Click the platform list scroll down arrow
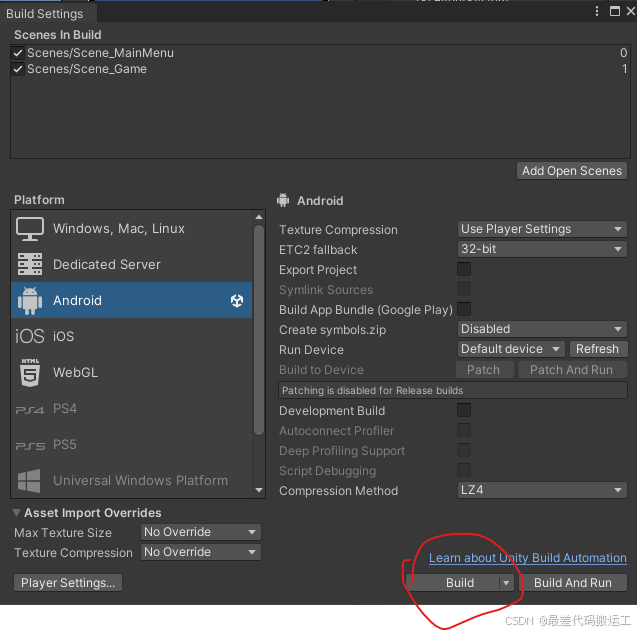The width and height of the screenshot is (637, 632). pos(259,490)
